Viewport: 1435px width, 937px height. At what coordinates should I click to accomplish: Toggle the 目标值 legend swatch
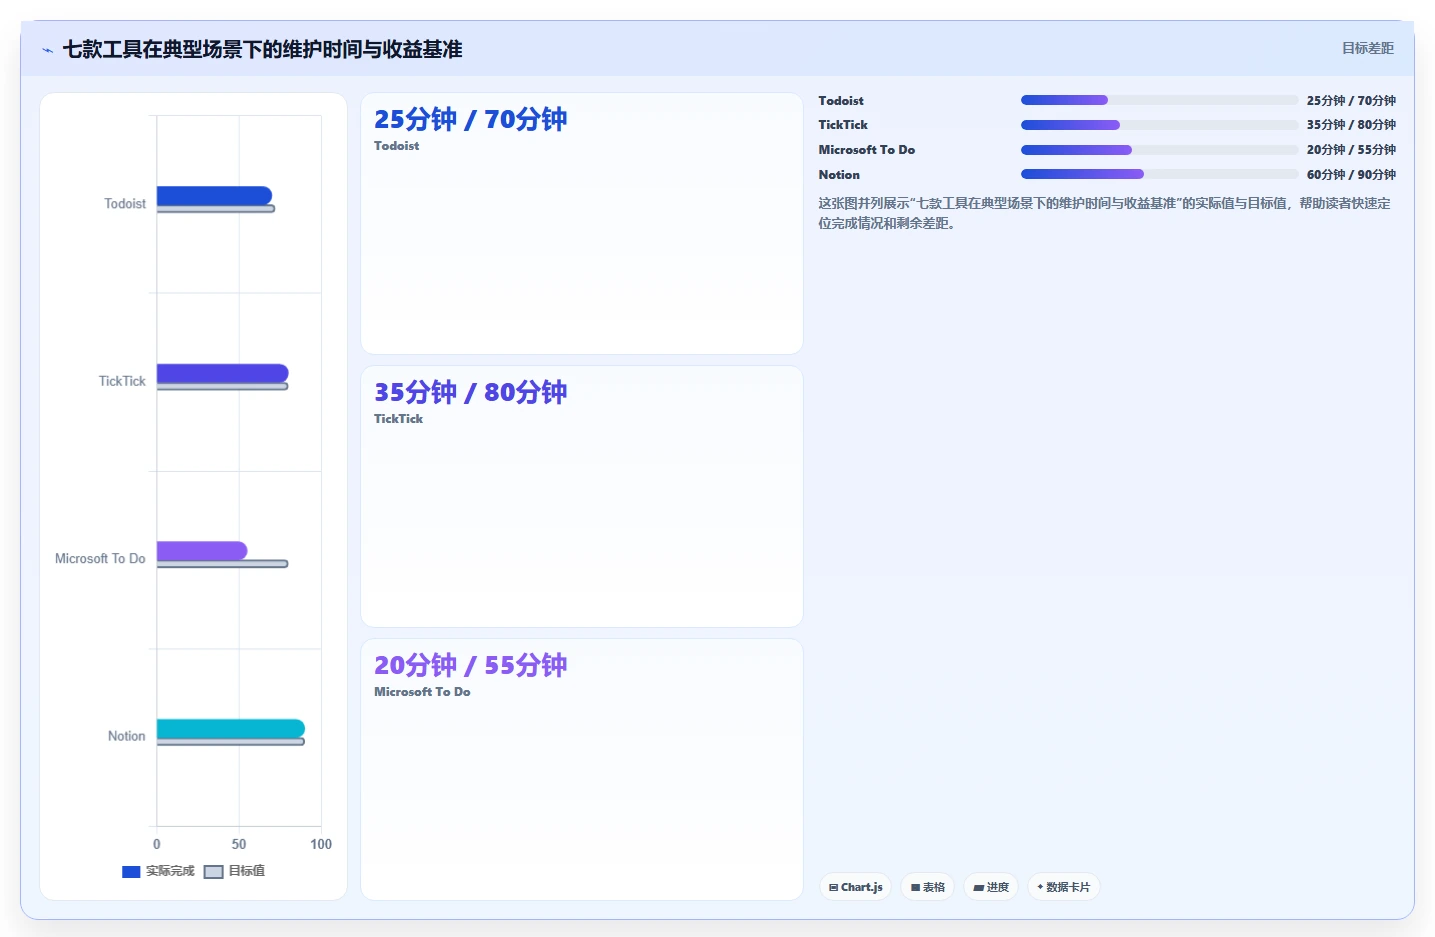click(213, 872)
